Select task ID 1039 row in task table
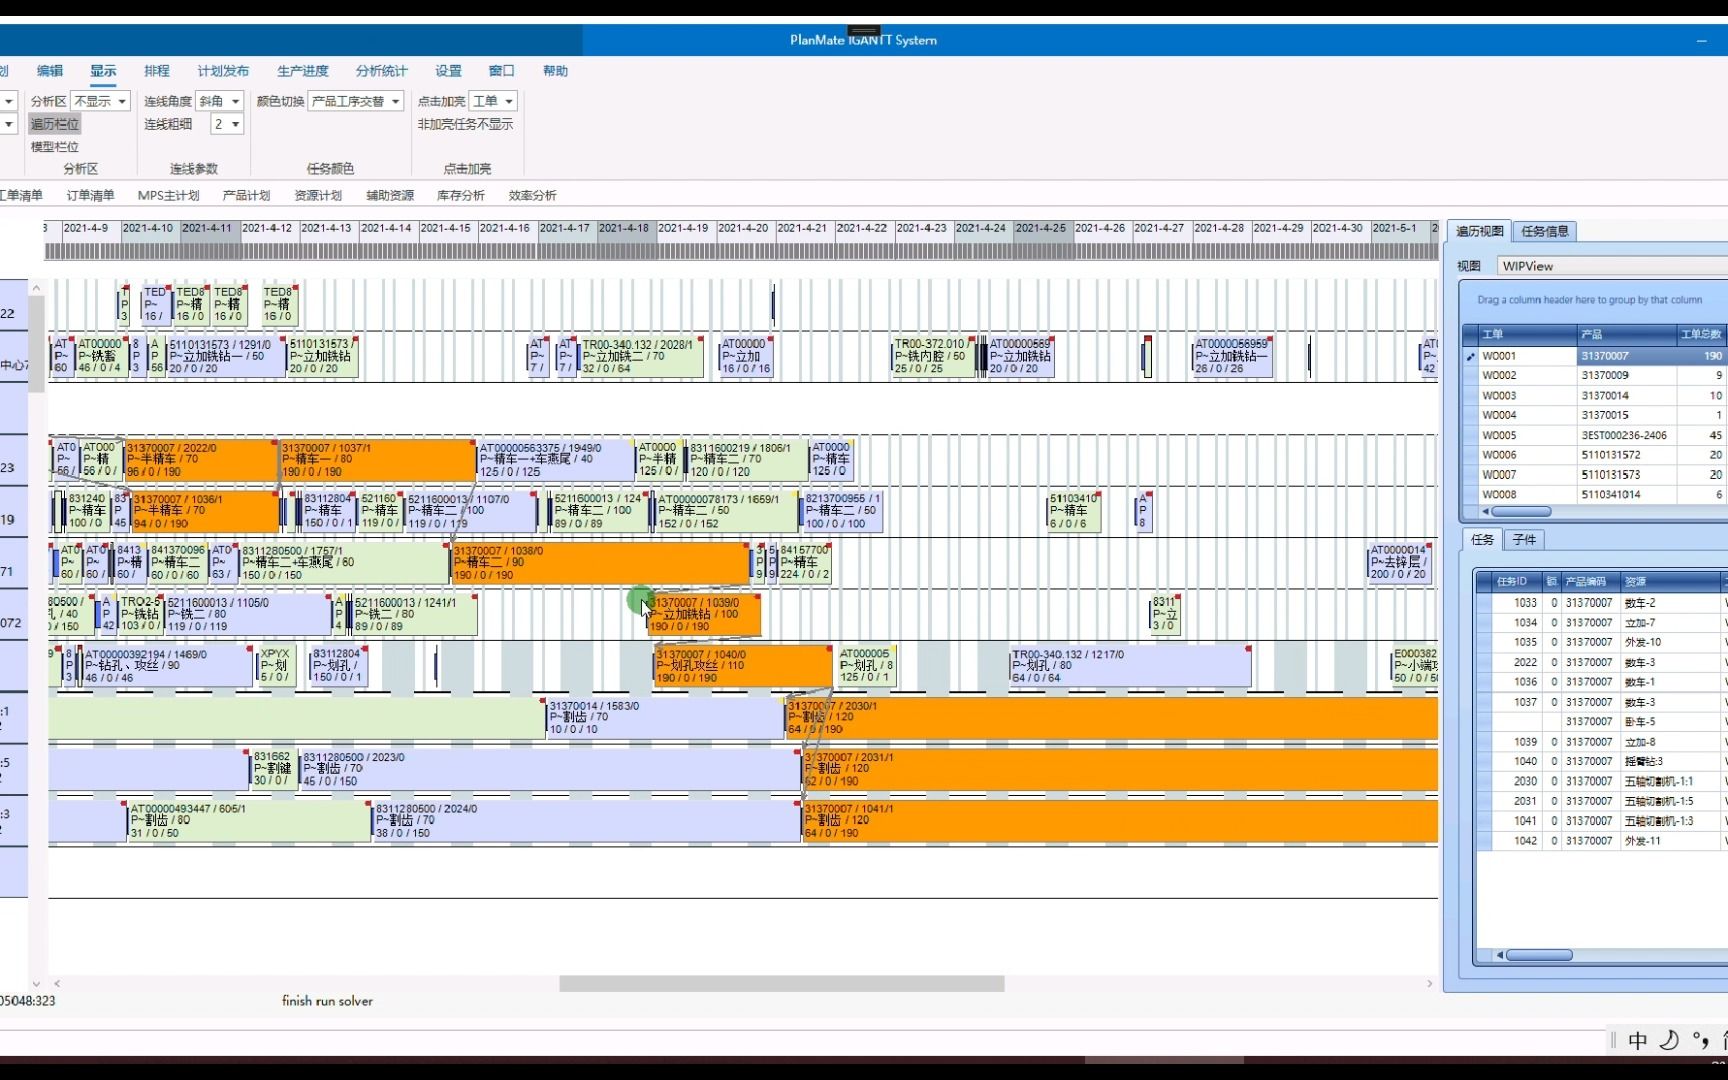 coord(1602,742)
